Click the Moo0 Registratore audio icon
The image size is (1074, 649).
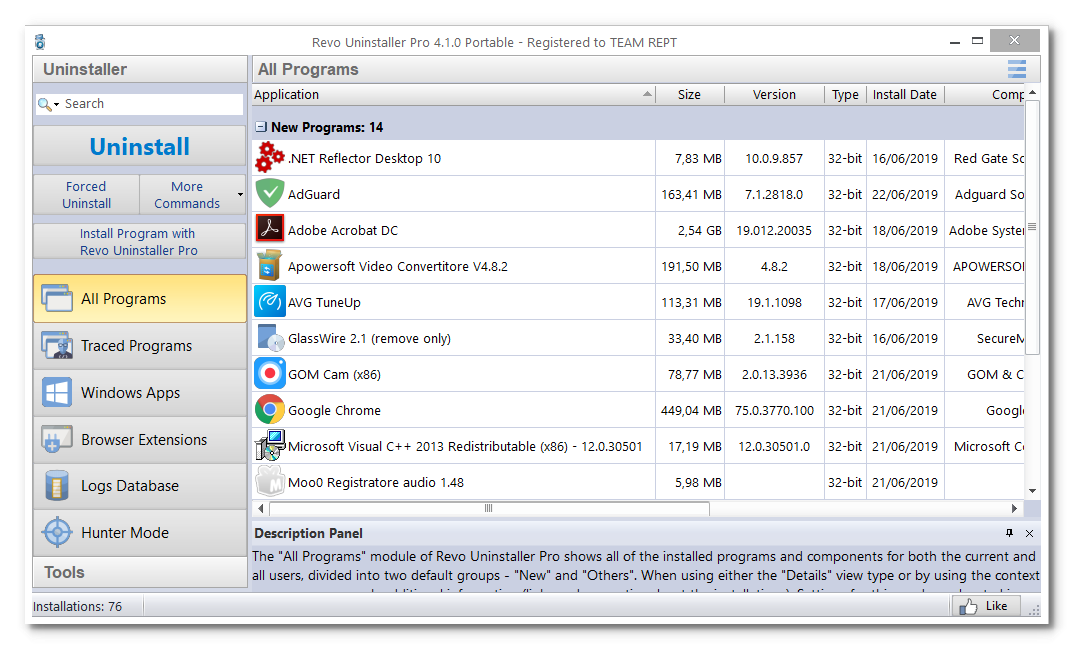pos(269,481)
